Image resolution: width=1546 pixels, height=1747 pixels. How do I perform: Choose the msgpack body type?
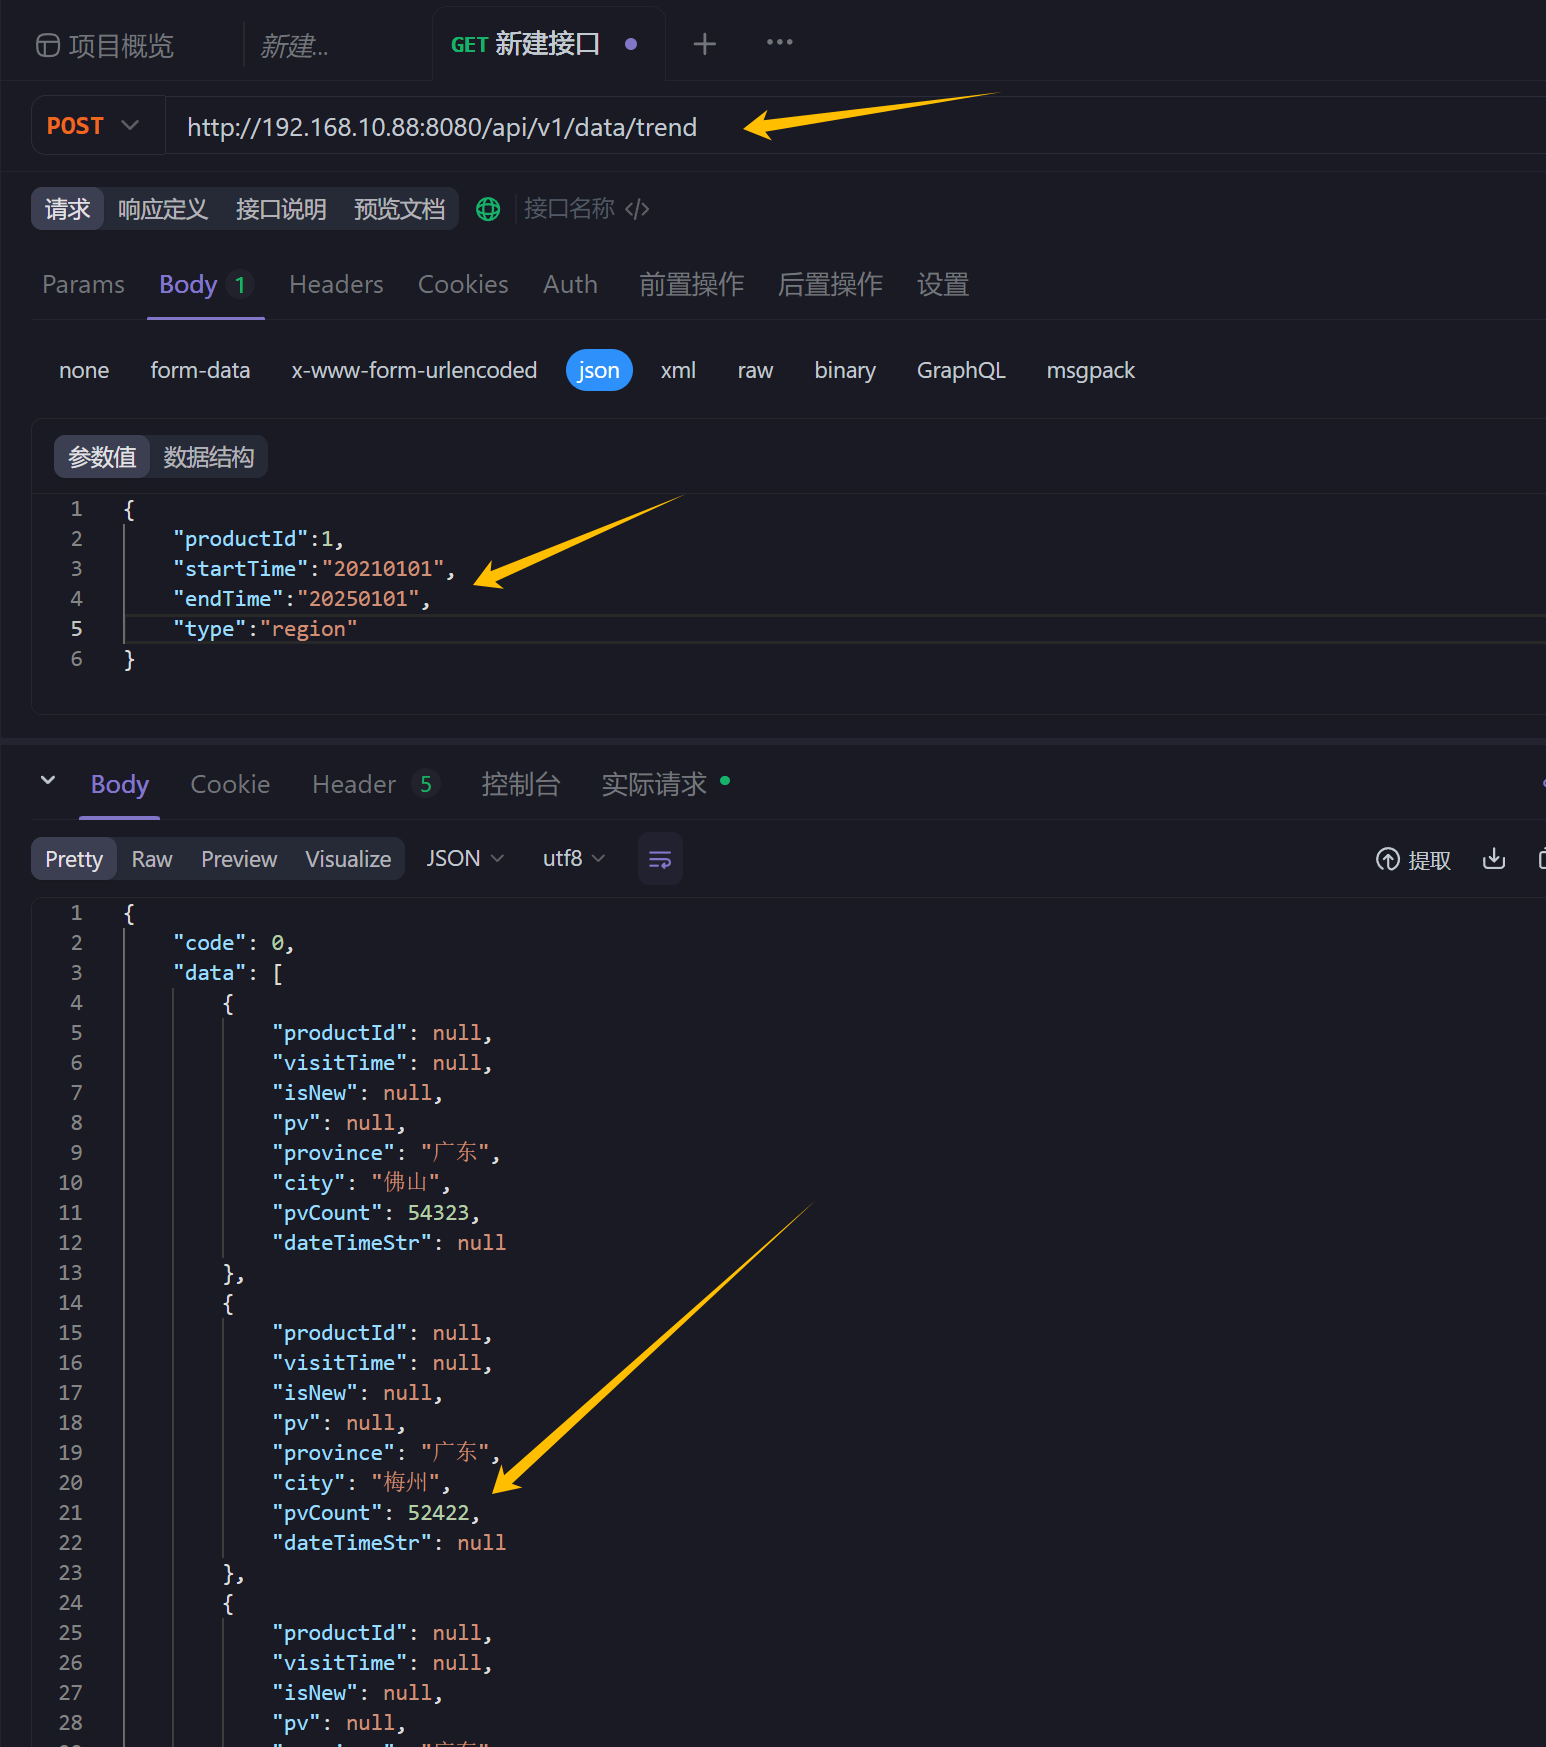point(1090,371)
